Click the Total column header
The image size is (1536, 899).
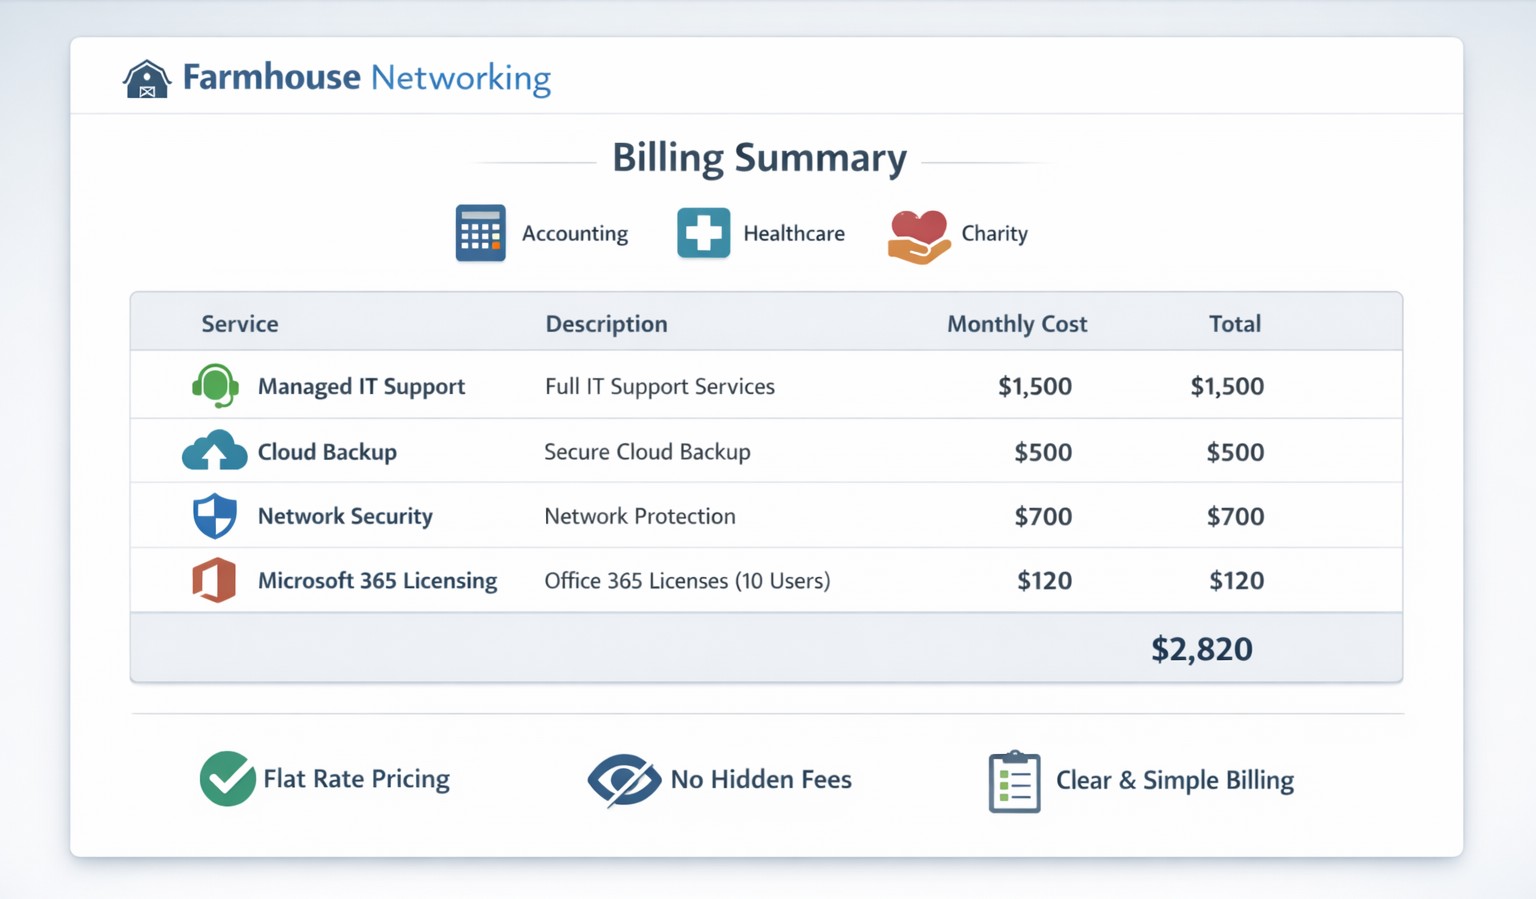coord(1234,324)
